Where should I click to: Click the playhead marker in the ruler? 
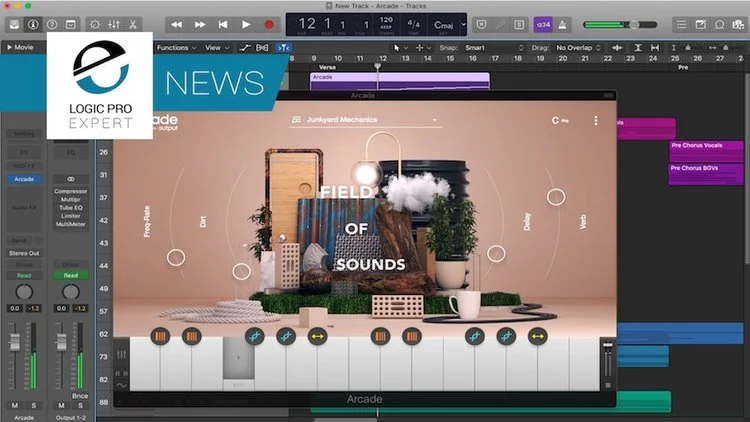coord(377,67)
